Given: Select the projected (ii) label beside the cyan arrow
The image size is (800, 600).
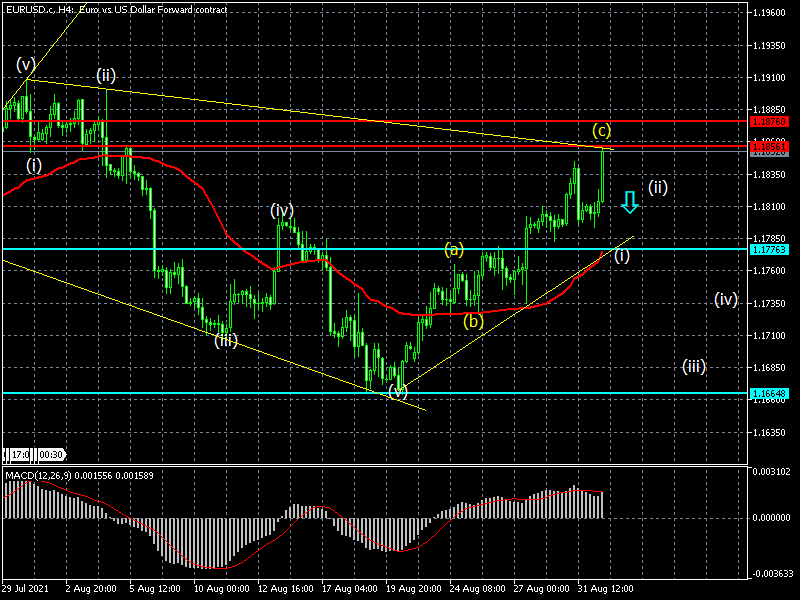Looking at the screenshot, I should click(x=658, y=188).
